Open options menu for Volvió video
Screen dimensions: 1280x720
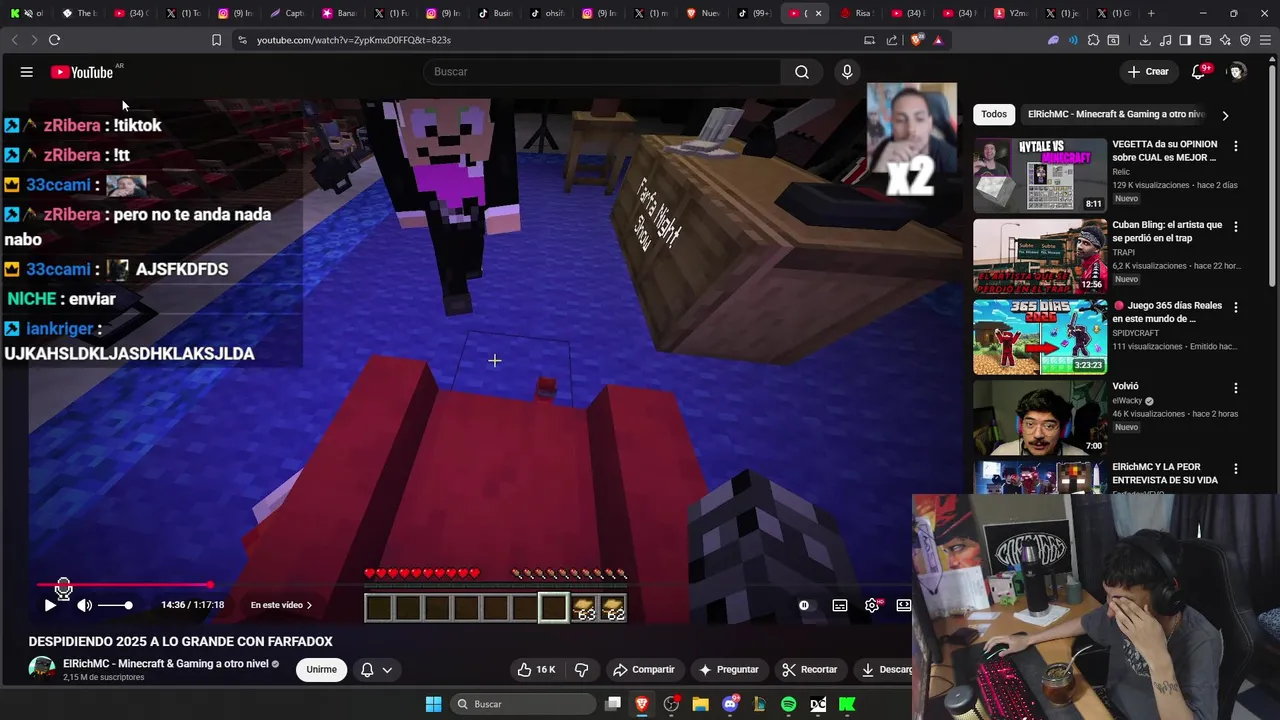point(1235,388)
